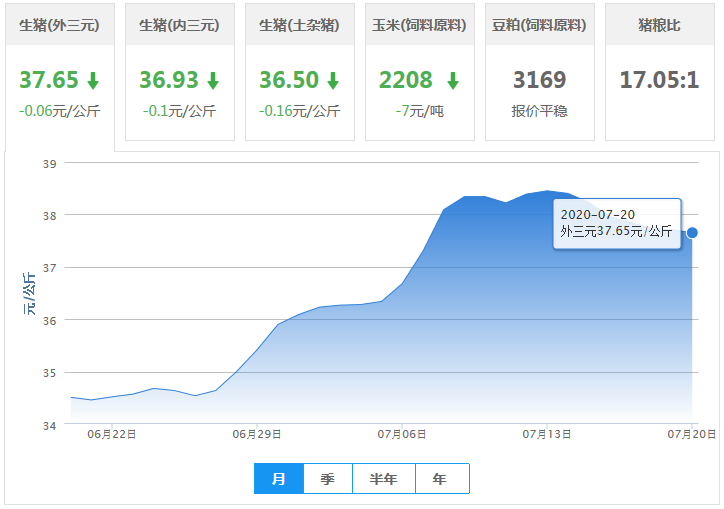Click the 07月13日 x-axis label

pyautogui.click(x=546, y=435)
